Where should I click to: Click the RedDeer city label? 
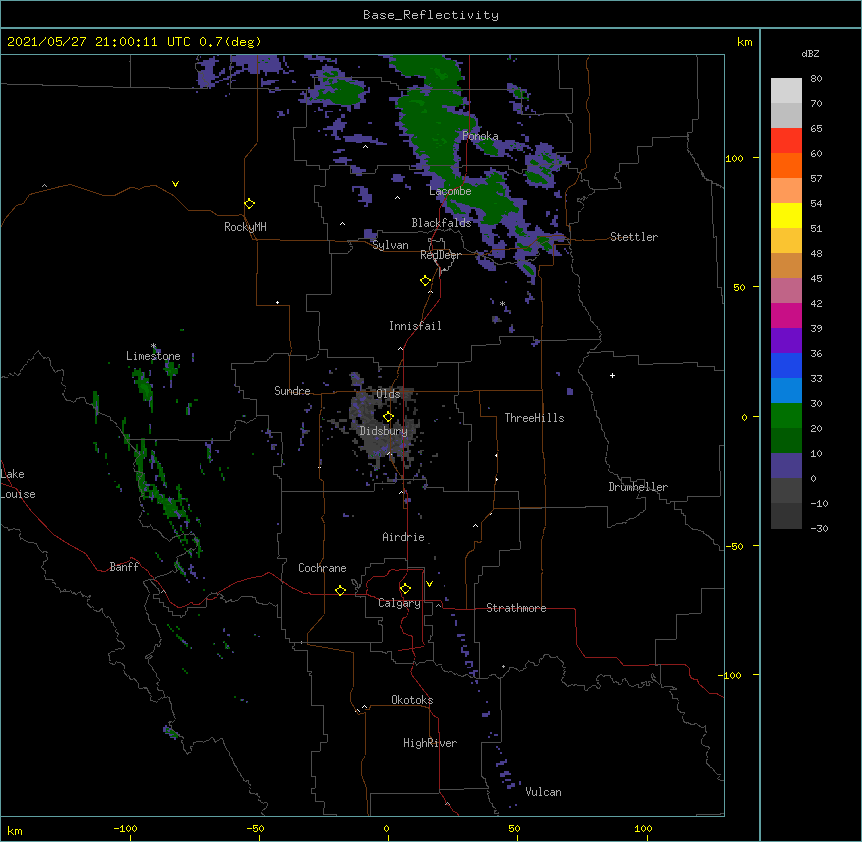(x=440, y=255)
